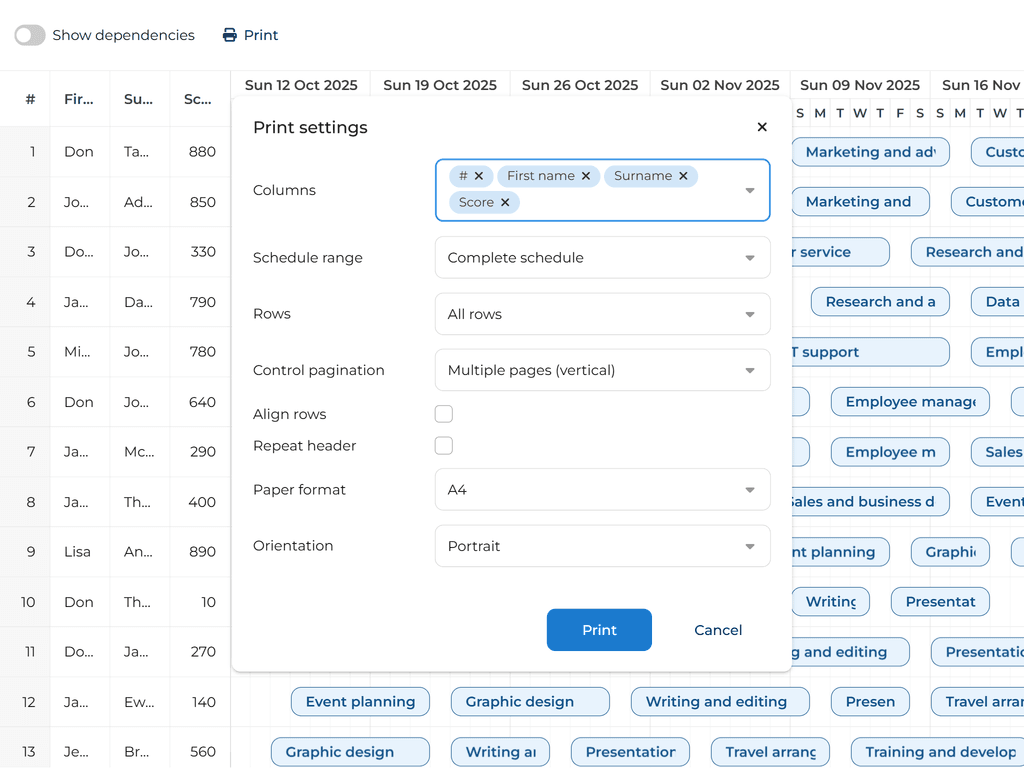1024x768 pixels.
Task: Check the Repeat header checkbox
Action: click(x=444, y=446)
